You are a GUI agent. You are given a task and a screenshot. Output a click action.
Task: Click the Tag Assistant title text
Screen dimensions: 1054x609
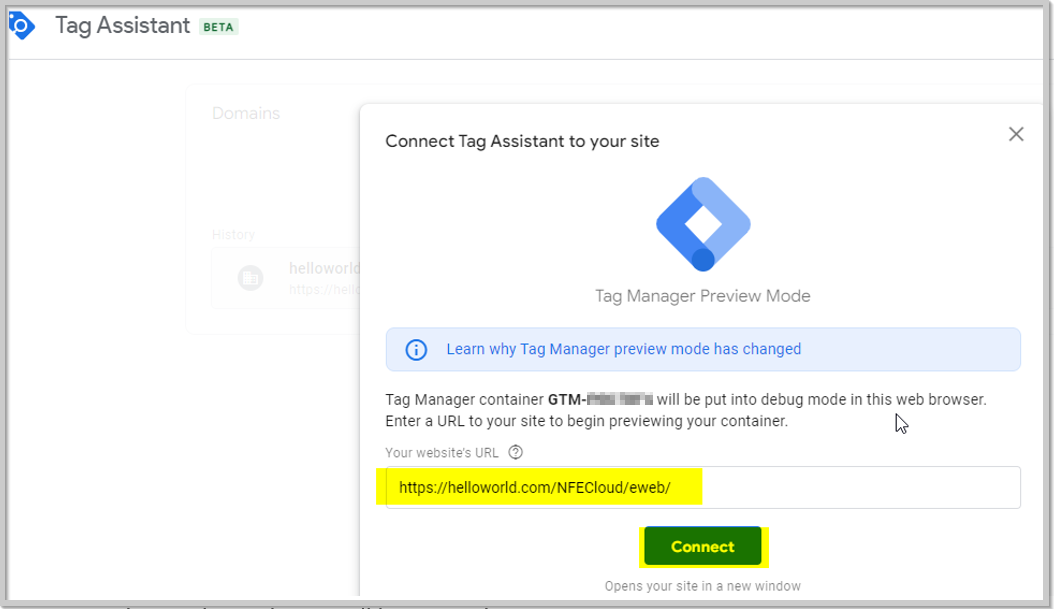point(122,26)
